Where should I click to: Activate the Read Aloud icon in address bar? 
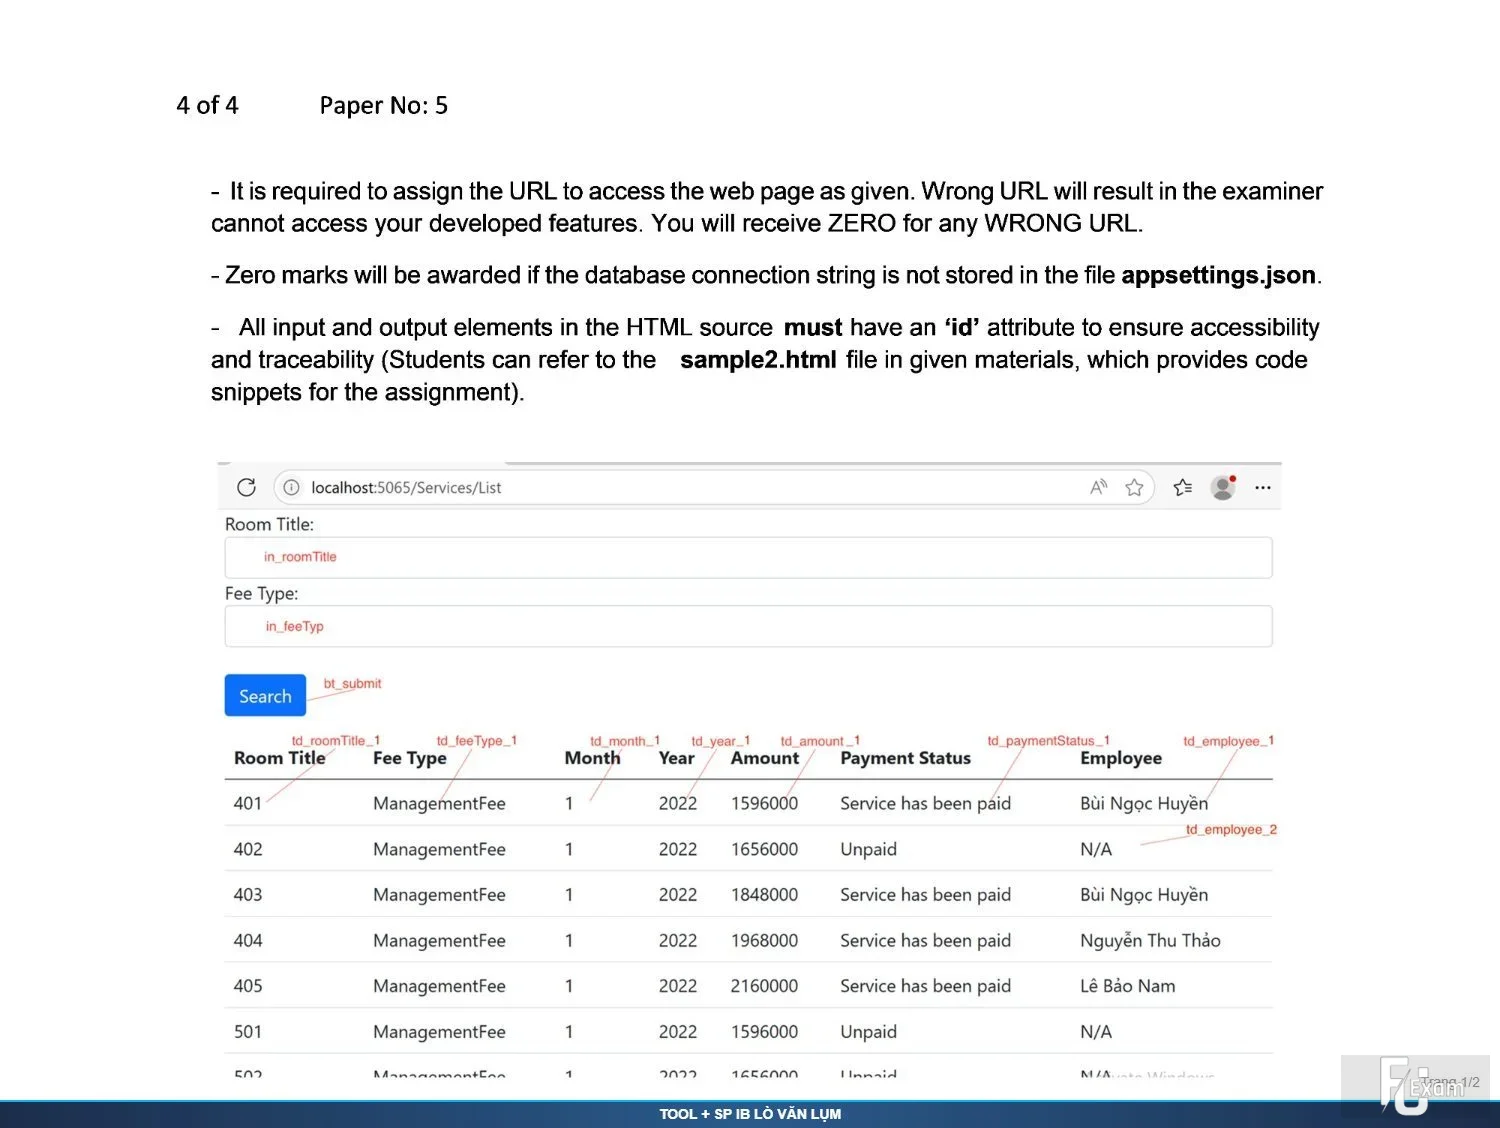click(x=1098, y=487)
